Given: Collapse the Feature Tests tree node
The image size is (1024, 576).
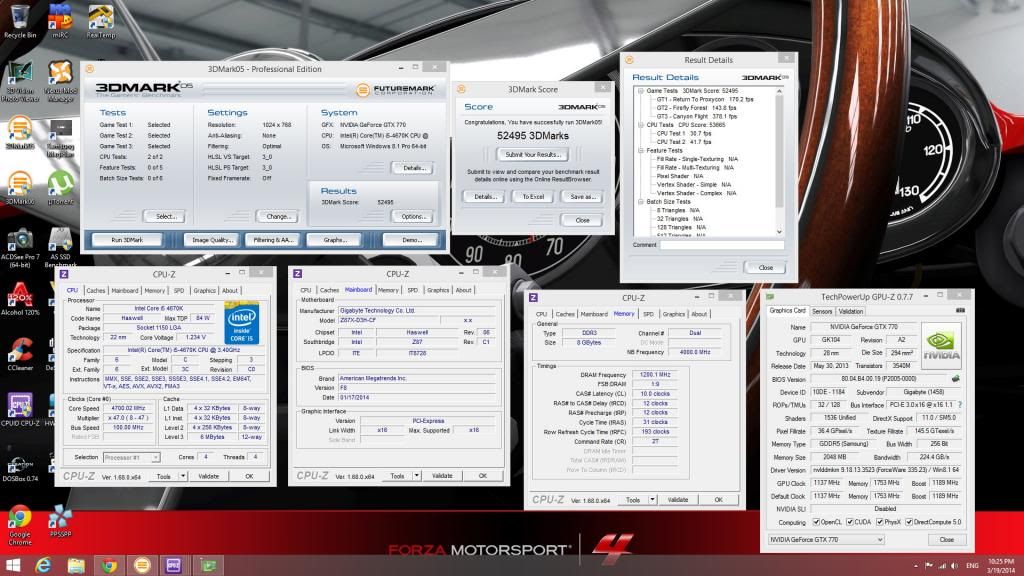Looking at the screenshot, I should point(641,150).
